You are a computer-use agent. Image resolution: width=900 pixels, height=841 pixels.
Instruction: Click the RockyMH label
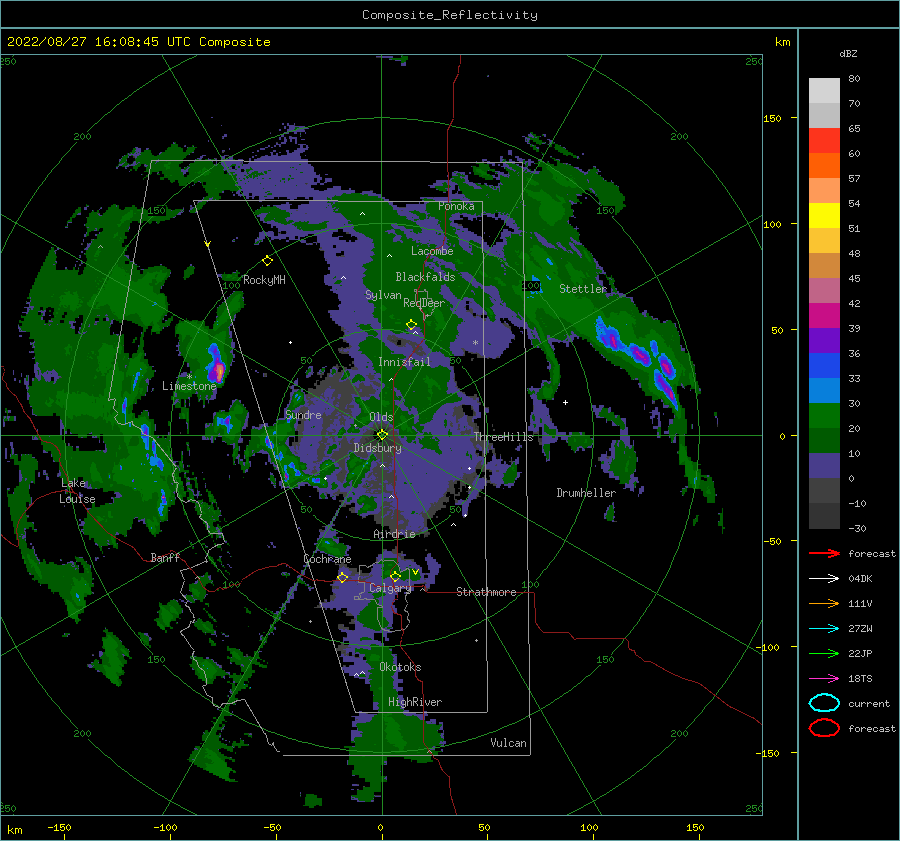tap(264, 280)
